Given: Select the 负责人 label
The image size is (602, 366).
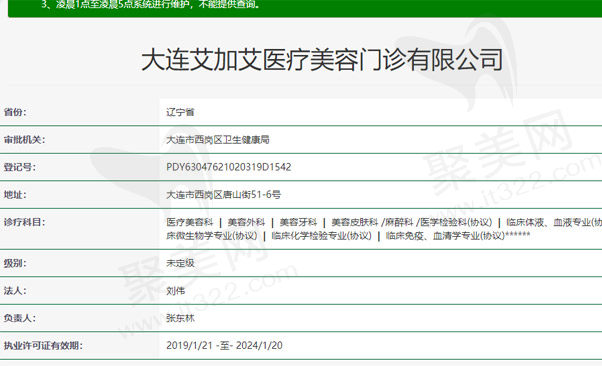Looking at the screenshot, I should click(20, 318).
